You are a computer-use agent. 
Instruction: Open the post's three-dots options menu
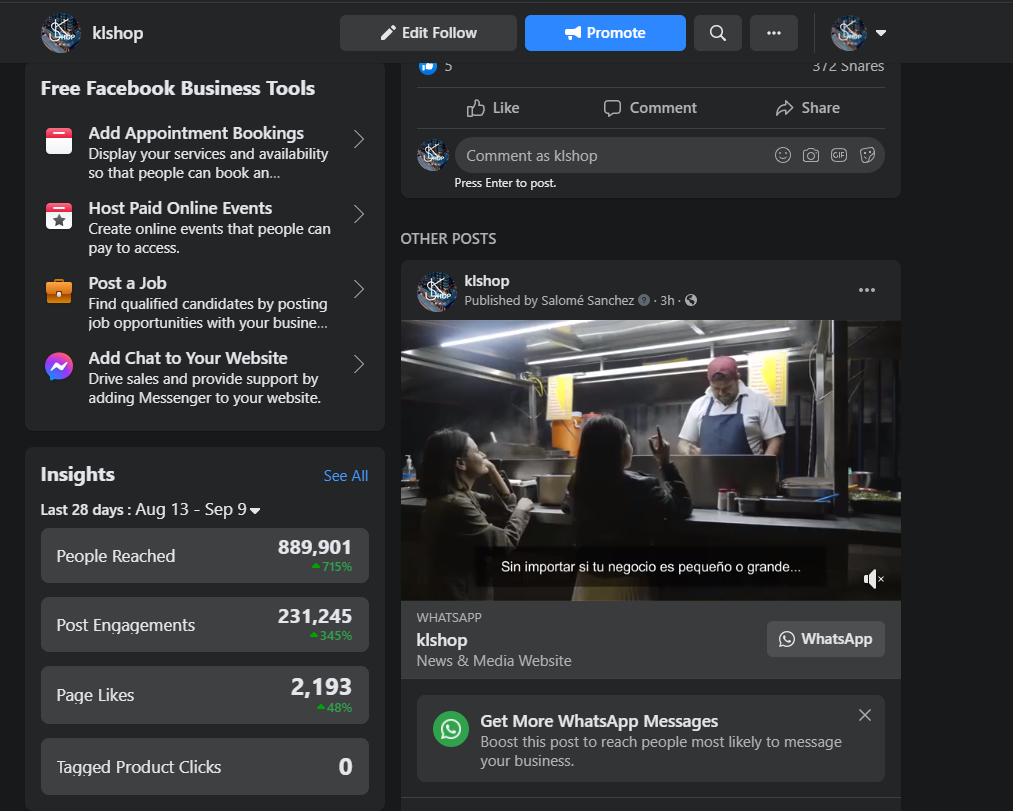click(x=867, y=290)
